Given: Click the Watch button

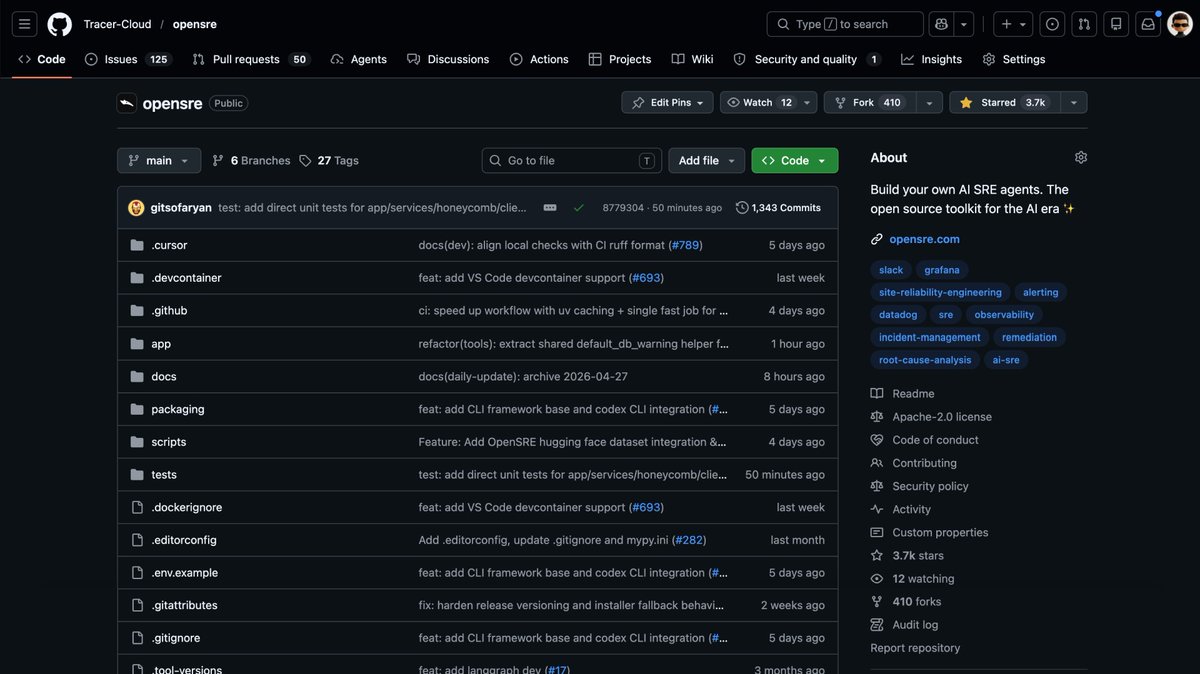Looking at the screenshot, I should tap(759, 103).
